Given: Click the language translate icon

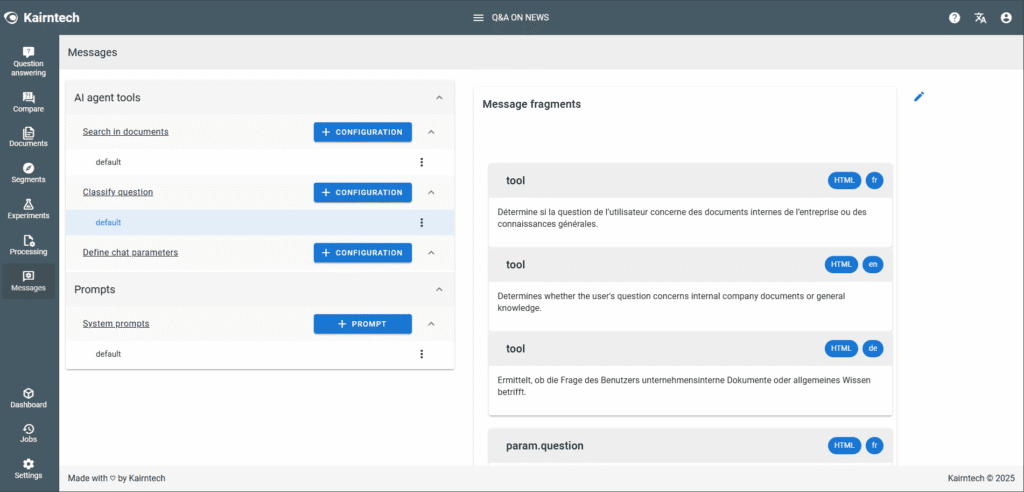Looking at the screenshot, I should (x=980, y=18).
